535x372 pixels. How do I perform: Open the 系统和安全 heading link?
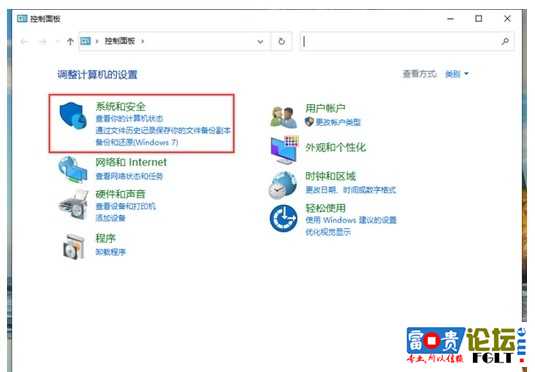coord(120,106)
